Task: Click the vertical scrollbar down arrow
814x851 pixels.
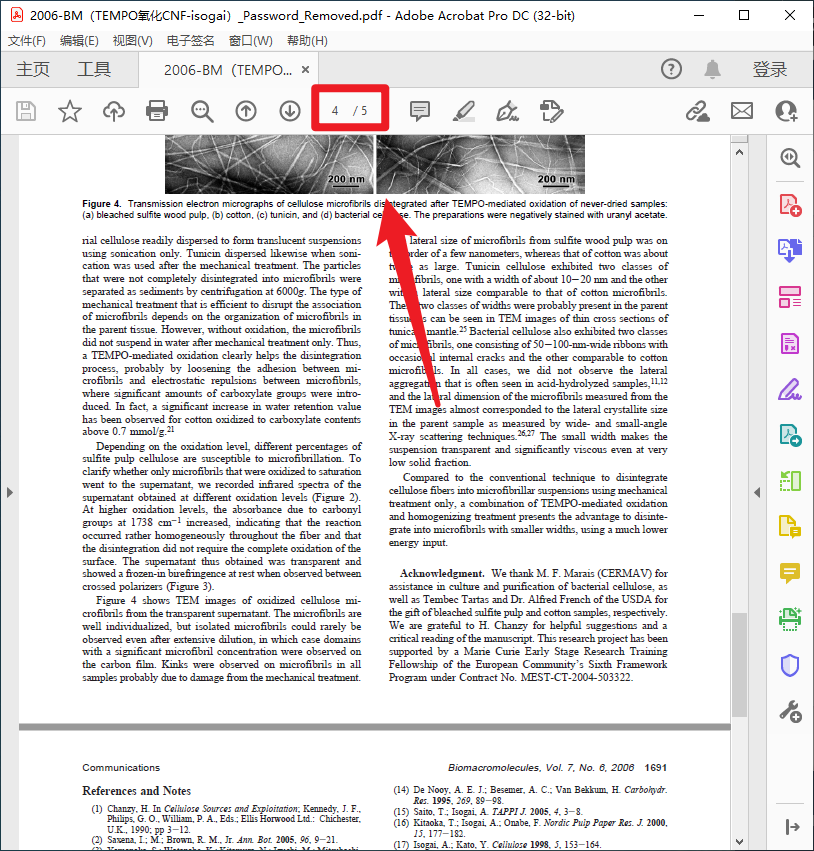Action: click(x=739, y=841)
